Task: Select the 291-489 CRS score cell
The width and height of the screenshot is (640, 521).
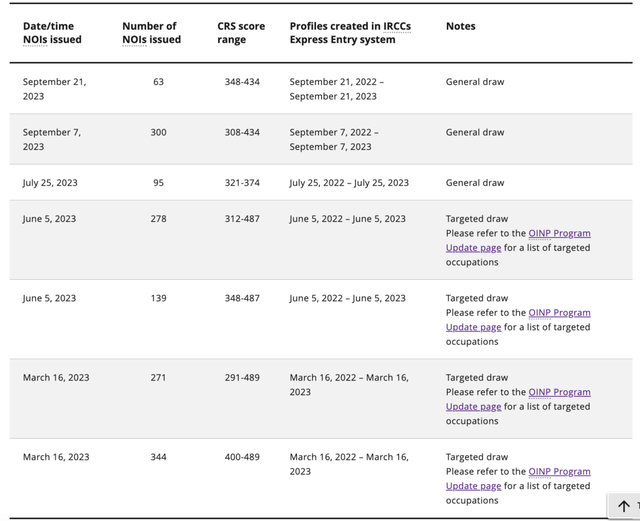Action: click(x=242, y=377)
